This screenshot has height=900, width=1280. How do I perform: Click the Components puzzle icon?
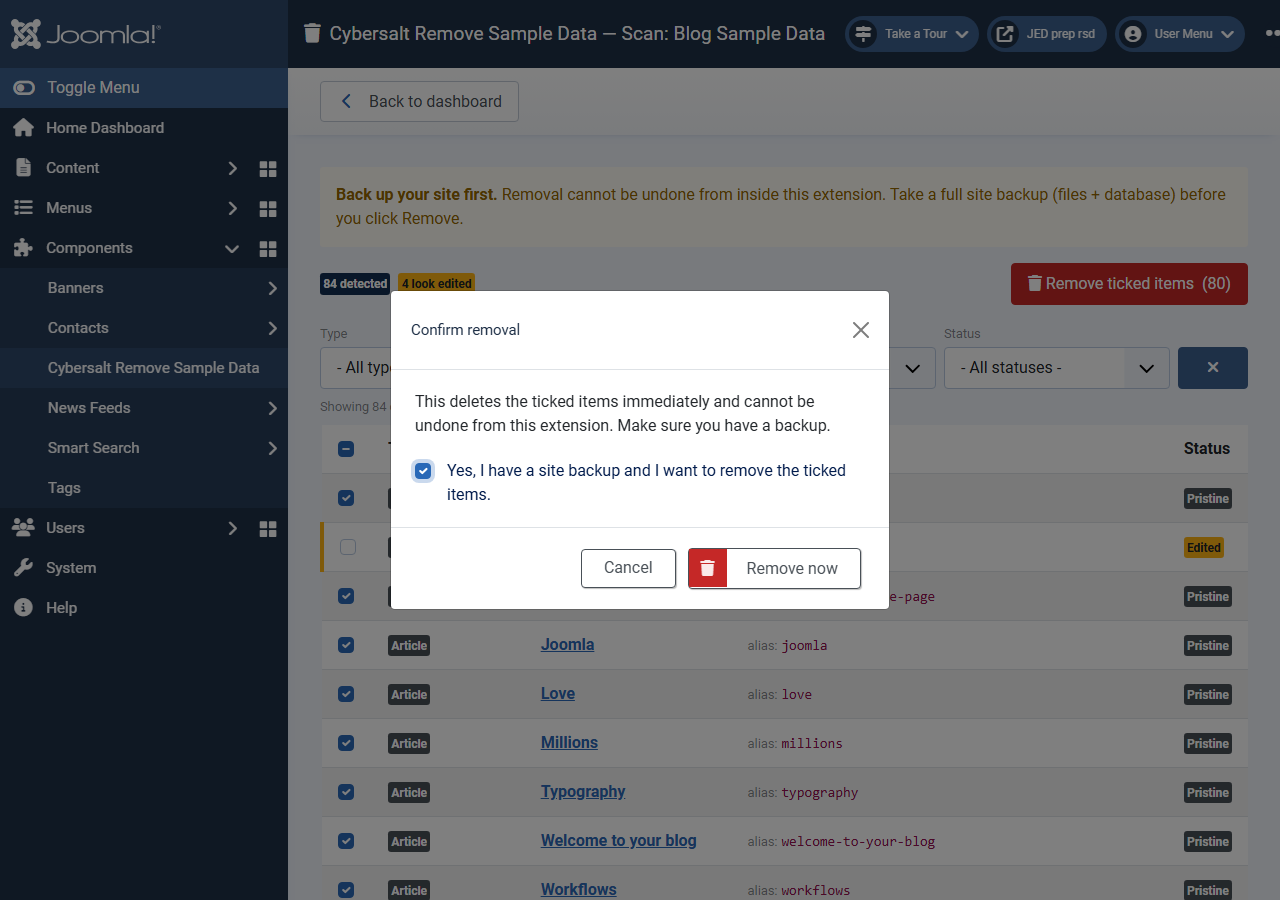click(x=23, y=248)
